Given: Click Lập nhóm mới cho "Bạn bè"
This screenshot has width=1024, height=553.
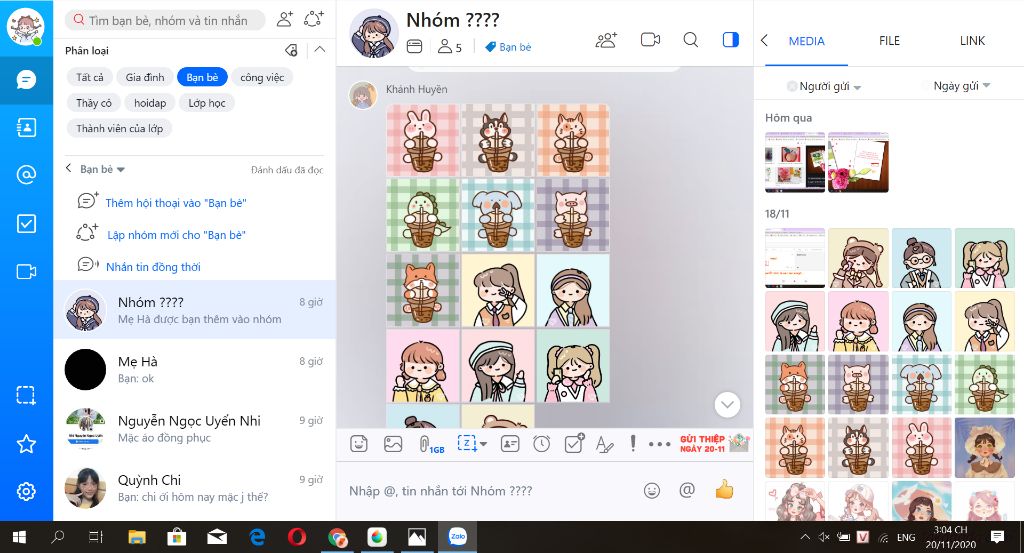Looking at the screenshot, I should (176, 234).
